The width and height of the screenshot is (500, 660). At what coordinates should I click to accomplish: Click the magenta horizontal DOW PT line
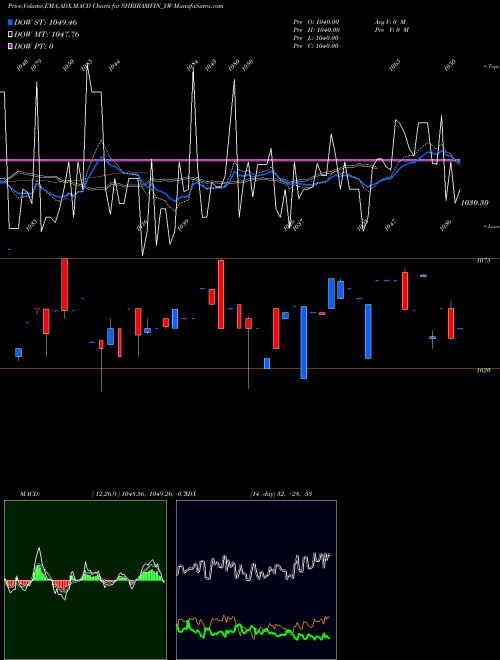point(230,160)
